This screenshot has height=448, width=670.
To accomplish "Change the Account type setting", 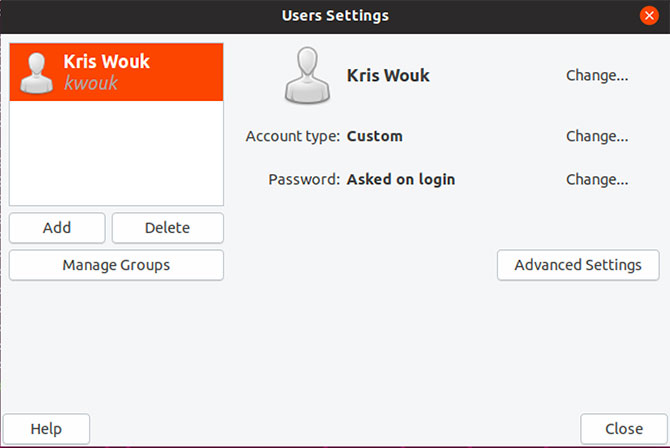I will click(596, 136).
